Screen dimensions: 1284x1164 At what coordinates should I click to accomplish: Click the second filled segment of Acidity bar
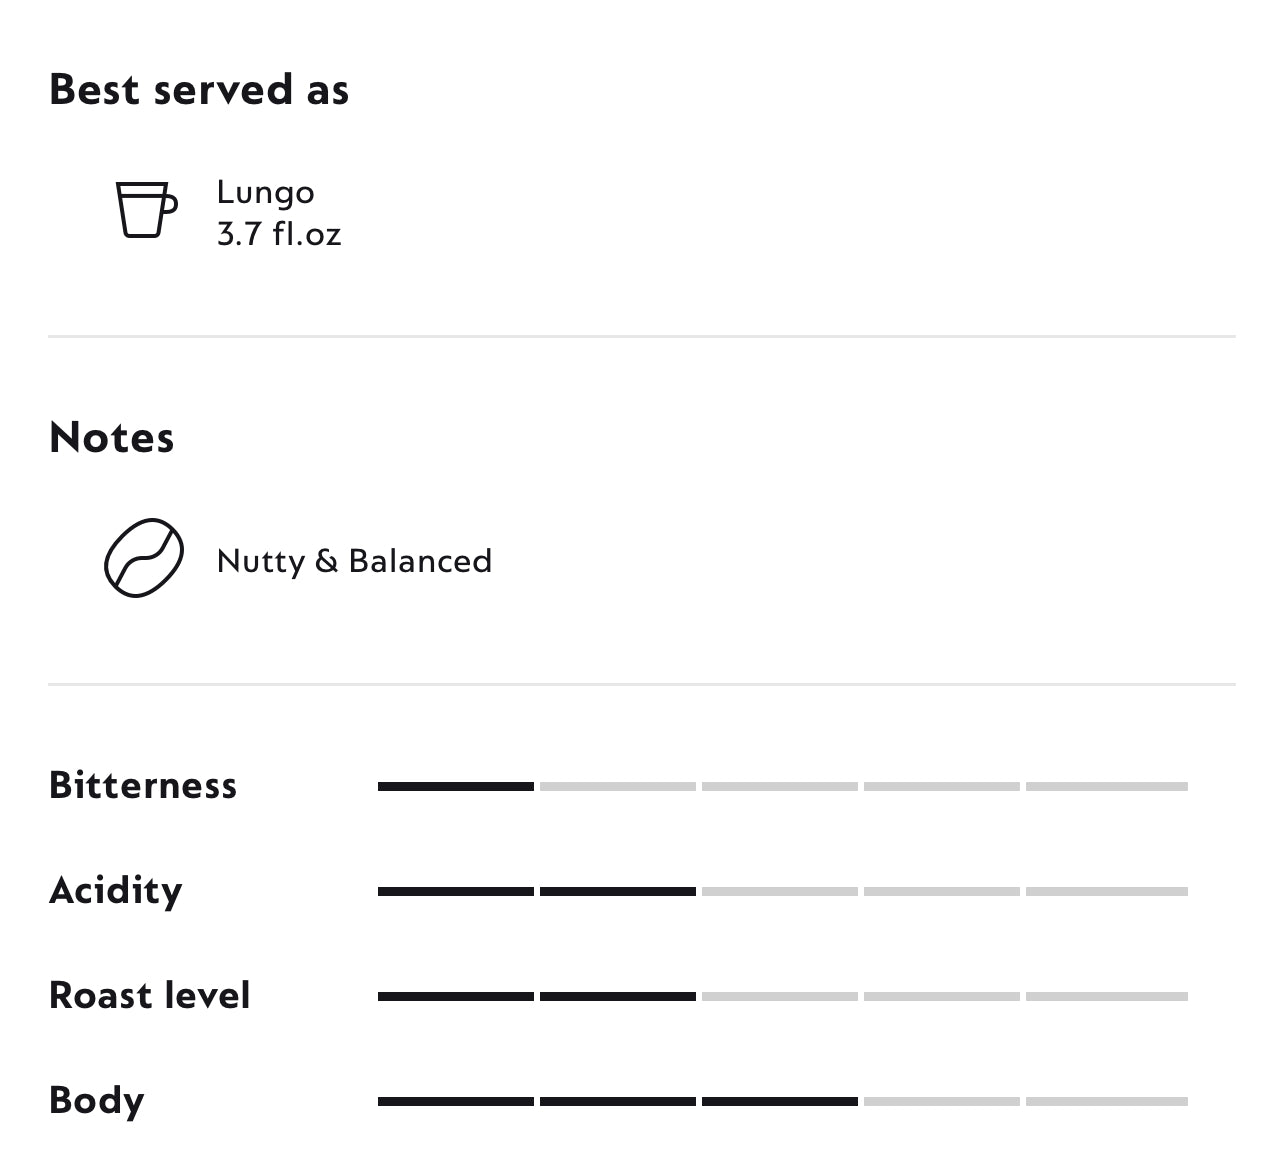(618, 891)
